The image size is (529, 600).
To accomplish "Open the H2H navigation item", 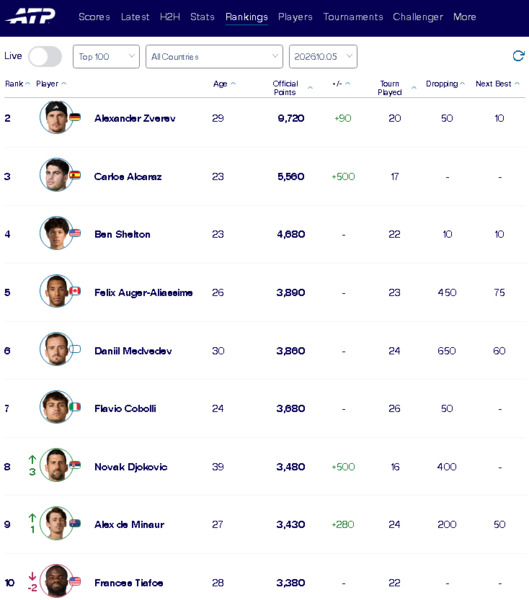I will pos(170,17).
